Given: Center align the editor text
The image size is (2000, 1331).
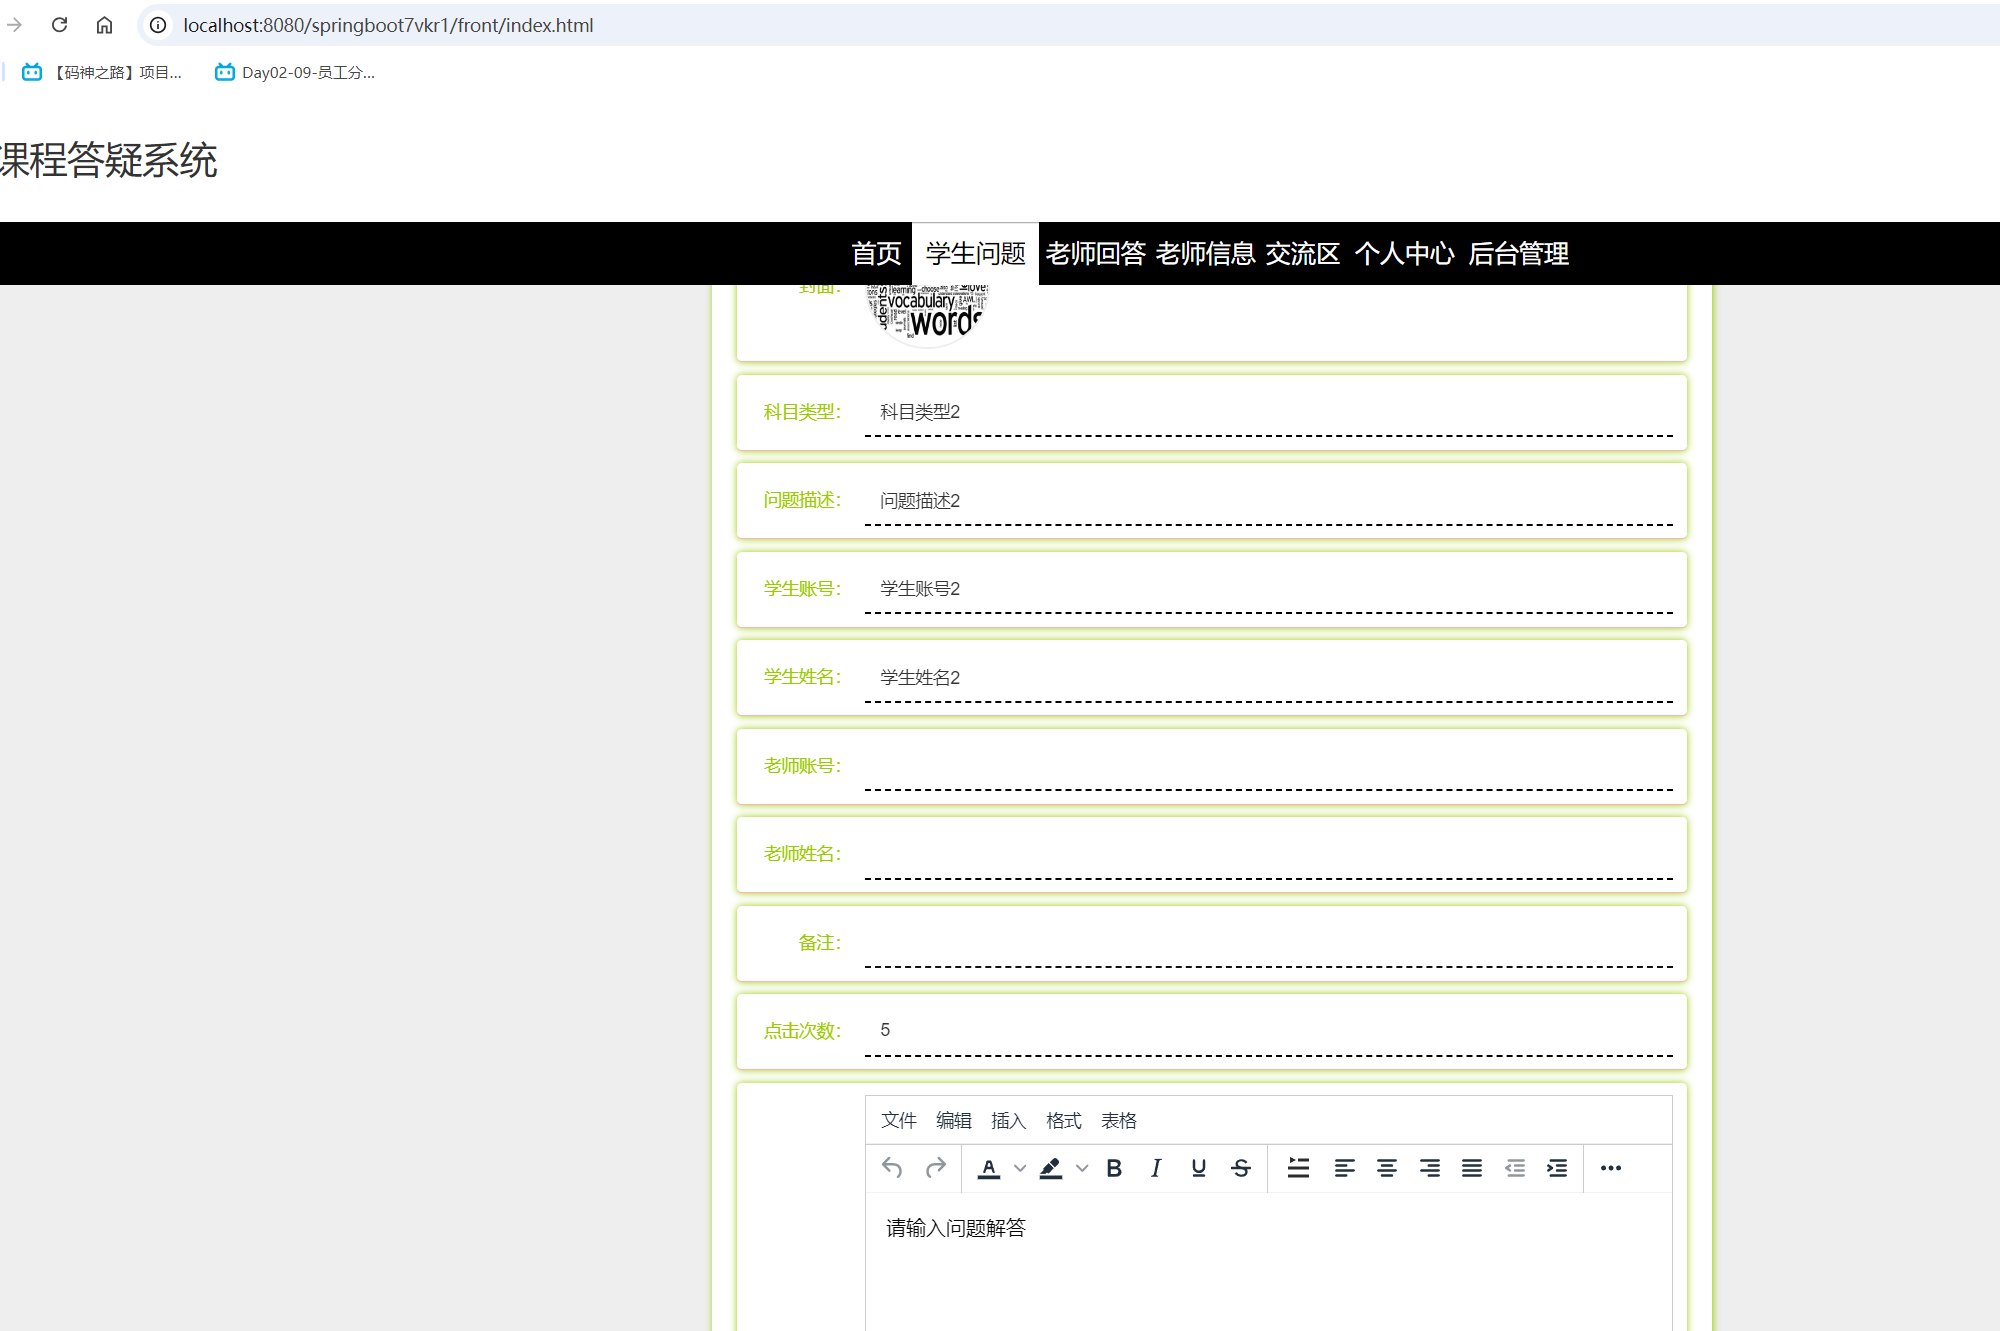Looking at the screenshot, I should tap(1387, 1168).
